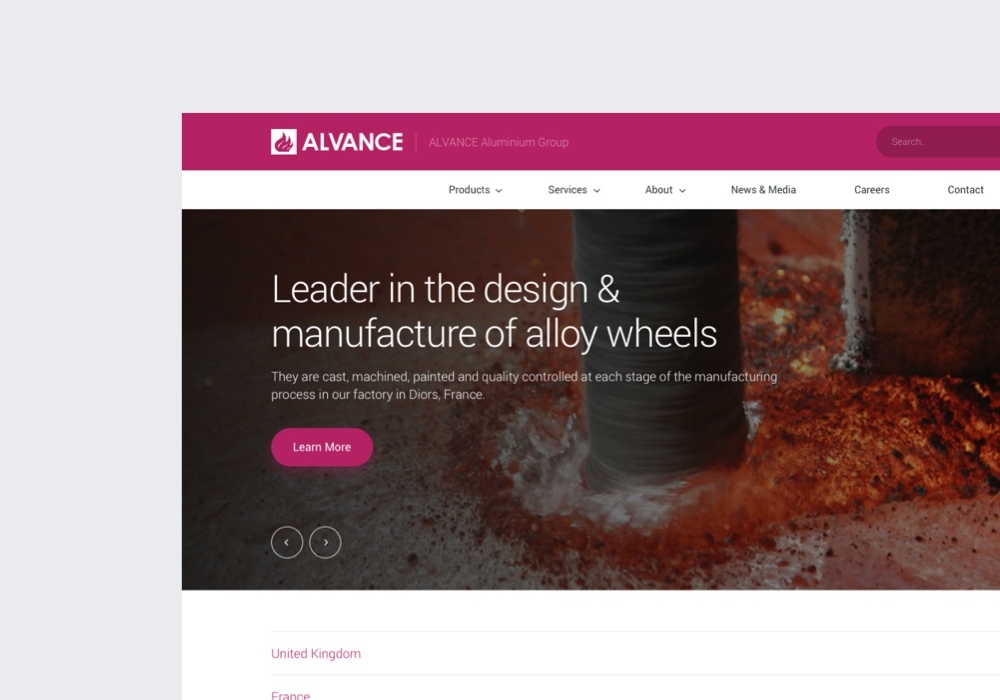Open the Products menu item
1000x700 pixels.
pyautogui.click(x=469, y=190)
